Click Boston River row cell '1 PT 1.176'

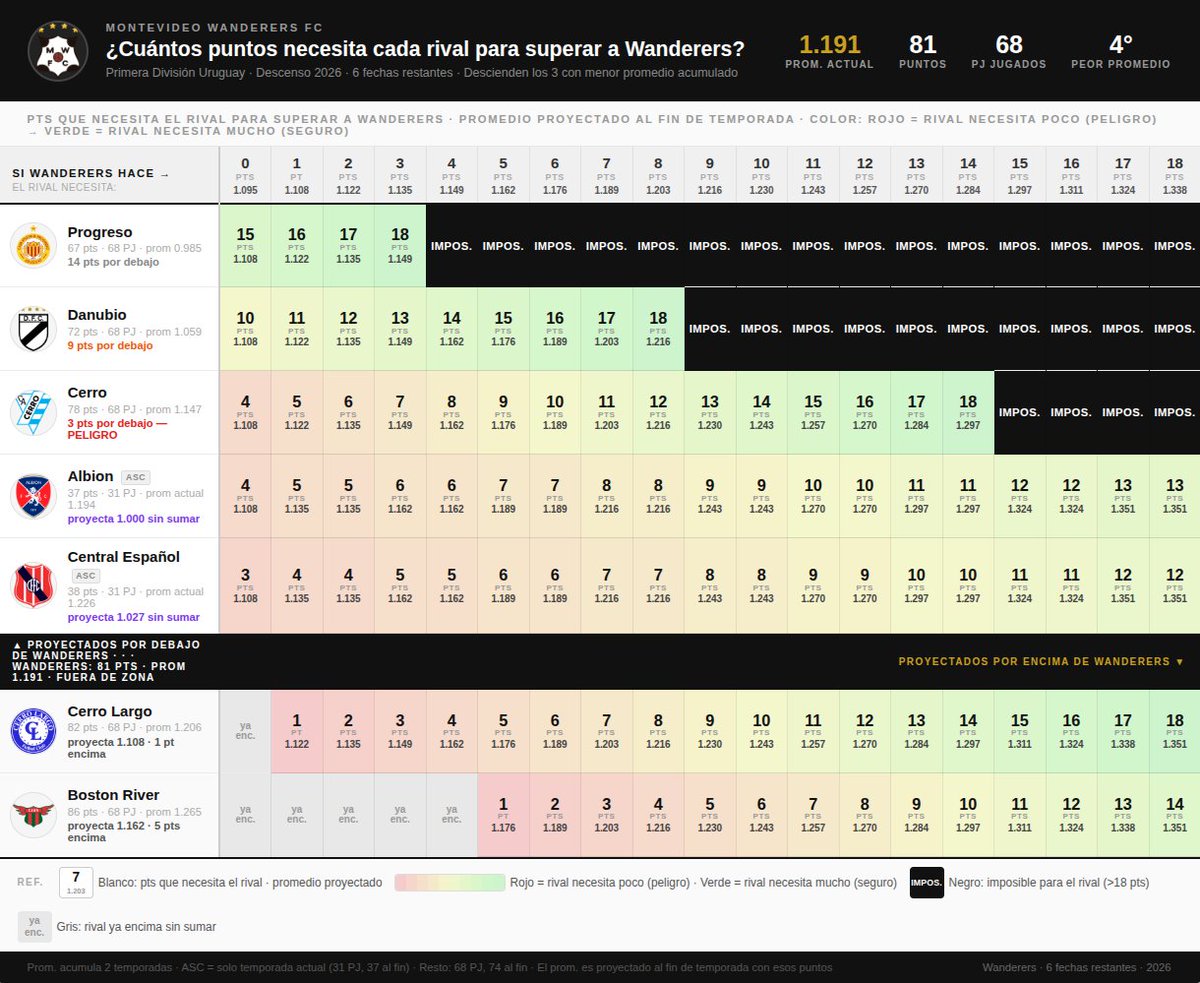pyautogui.click(x=503, y=815)
